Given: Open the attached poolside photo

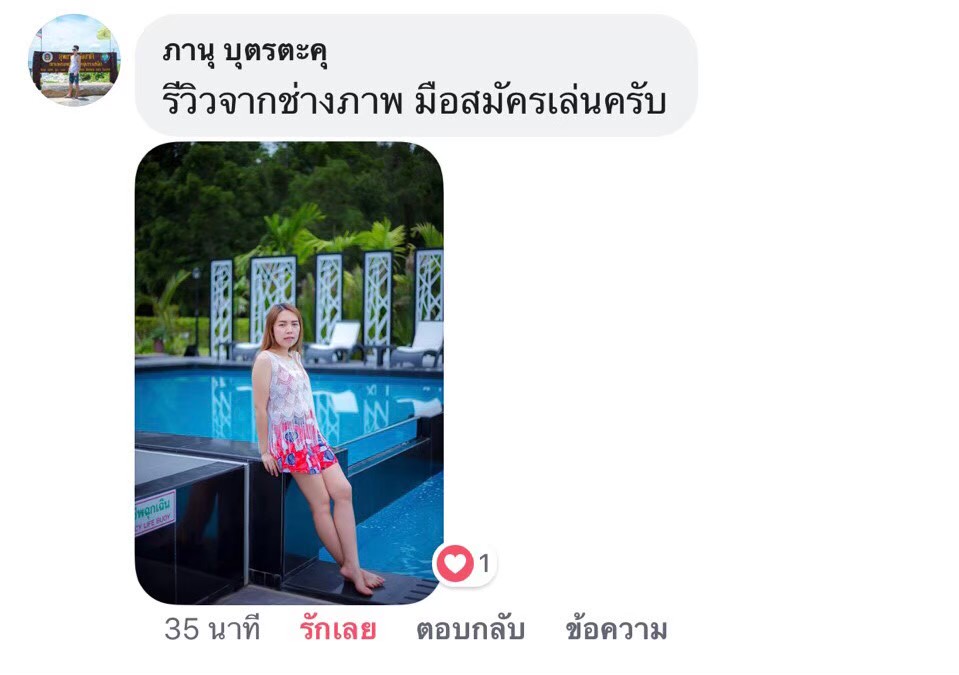Looking at the screenshot, I should click(x=289, y=373).
